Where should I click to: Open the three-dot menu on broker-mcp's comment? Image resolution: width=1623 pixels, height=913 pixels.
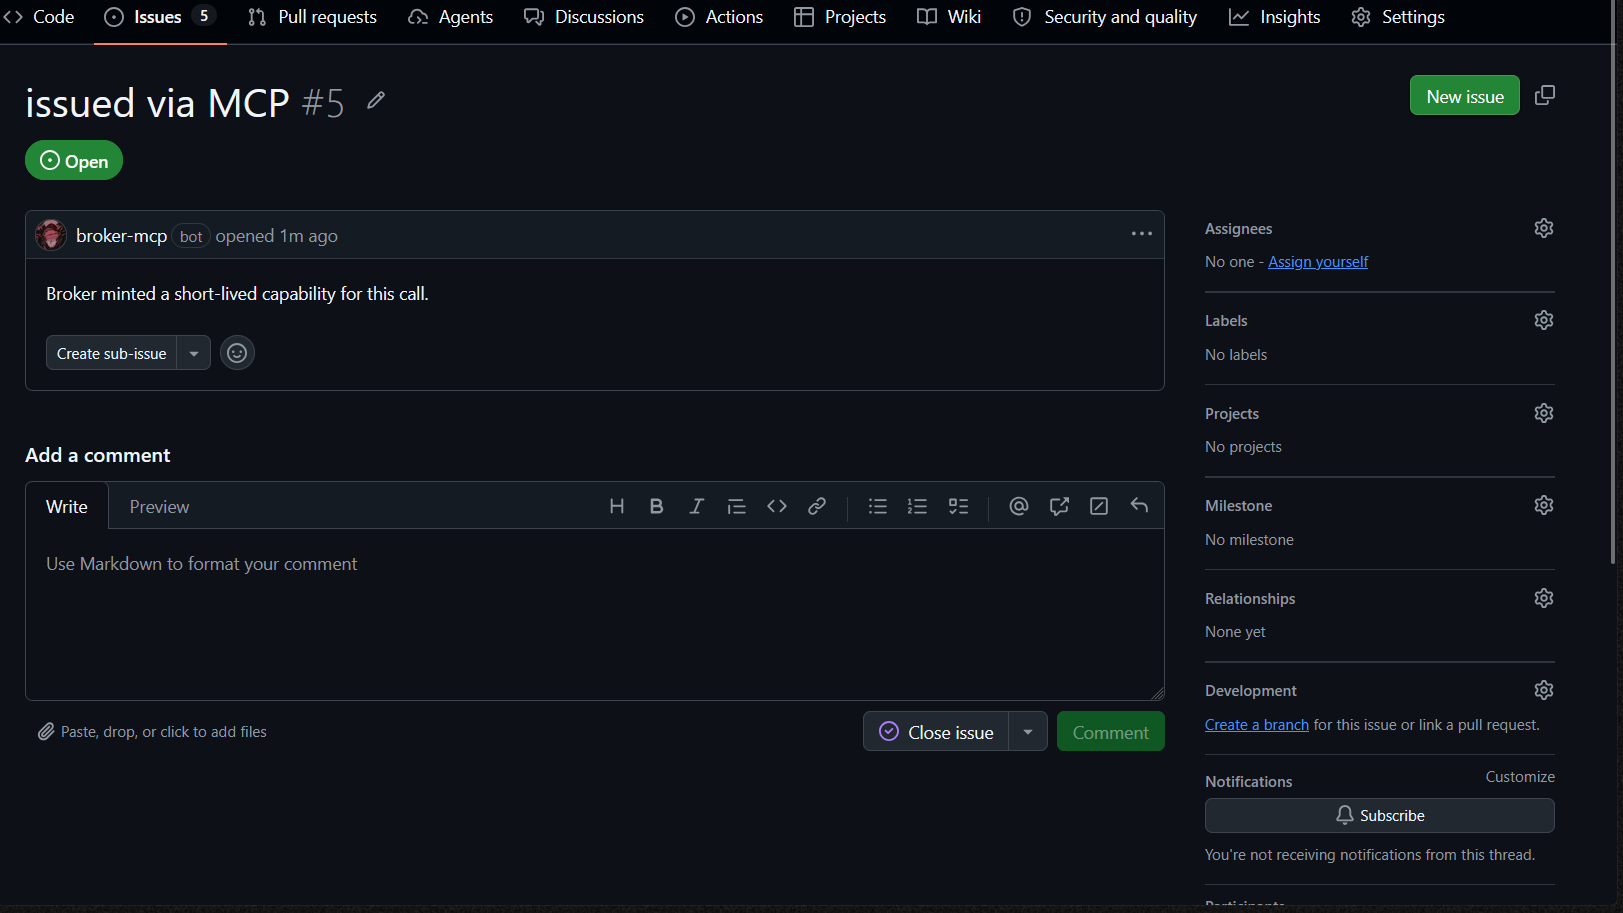click(x=1141, y=234)
